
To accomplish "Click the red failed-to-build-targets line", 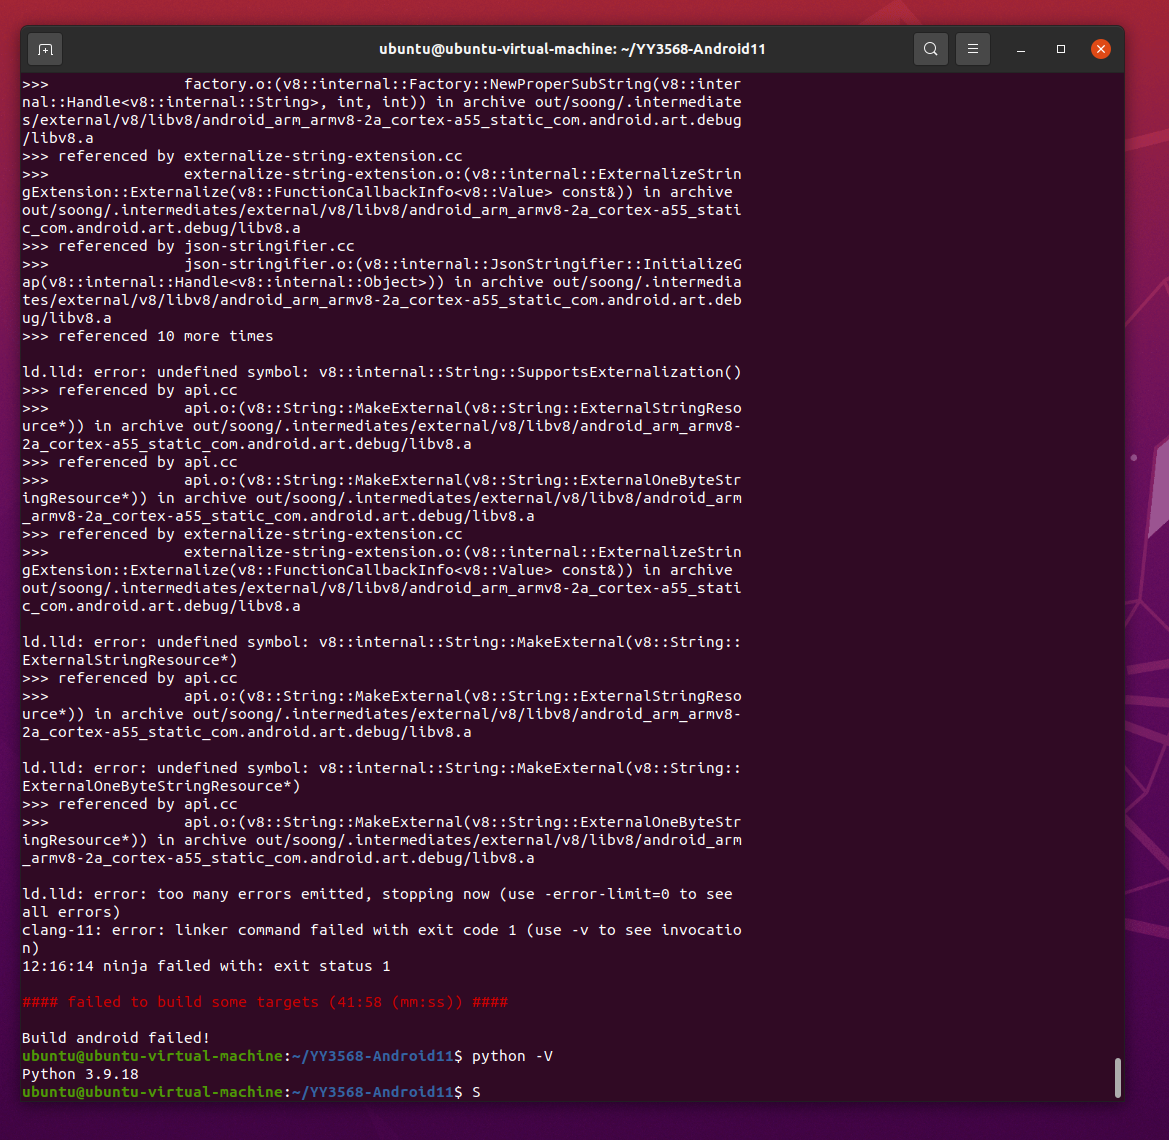I will pyautogui.click(x=265, y=1002).
